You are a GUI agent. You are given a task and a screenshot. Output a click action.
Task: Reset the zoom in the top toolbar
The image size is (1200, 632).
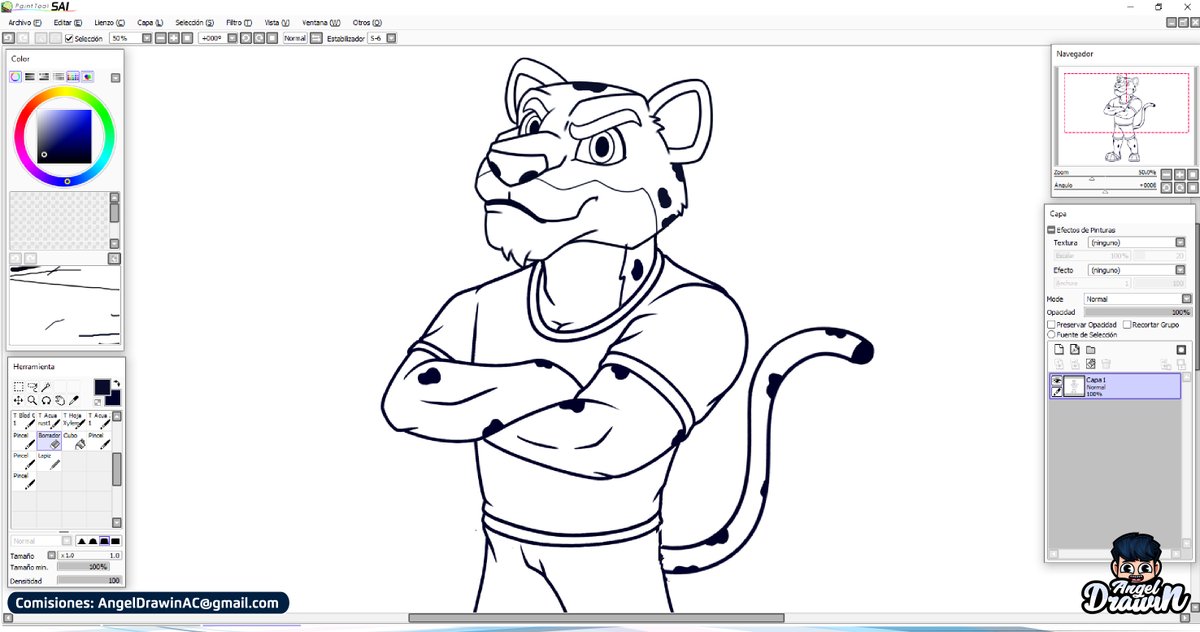tap(187, 39)
